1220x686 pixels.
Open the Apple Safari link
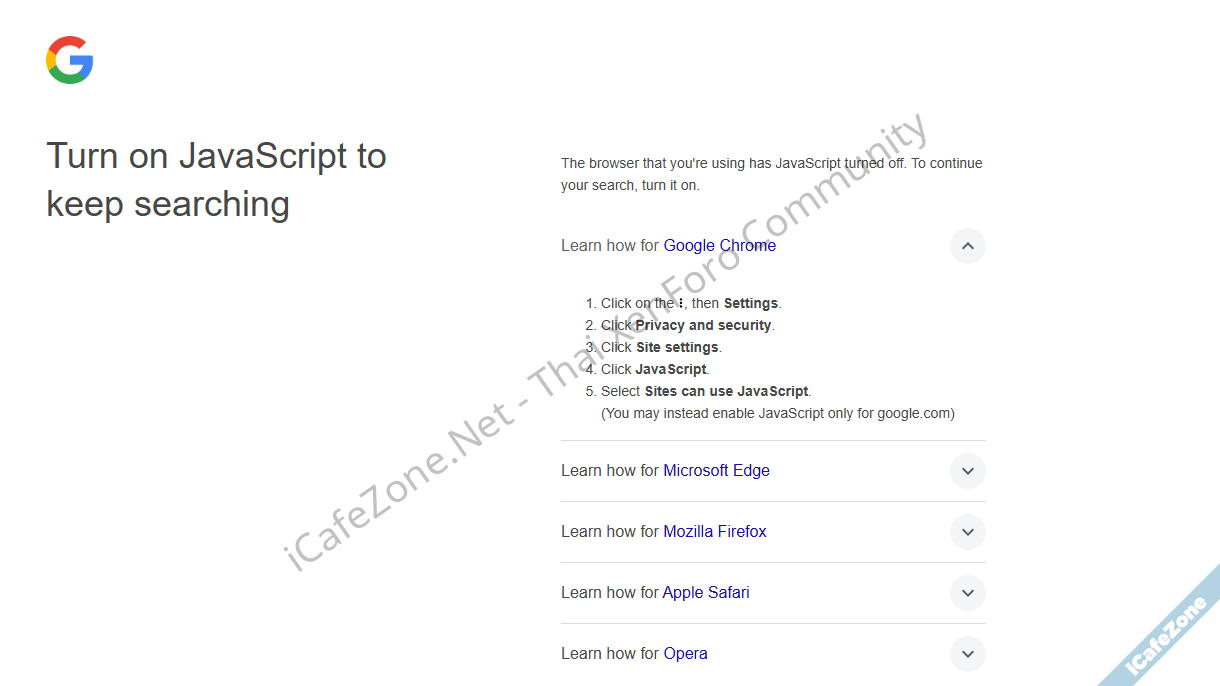coord(706,593)
